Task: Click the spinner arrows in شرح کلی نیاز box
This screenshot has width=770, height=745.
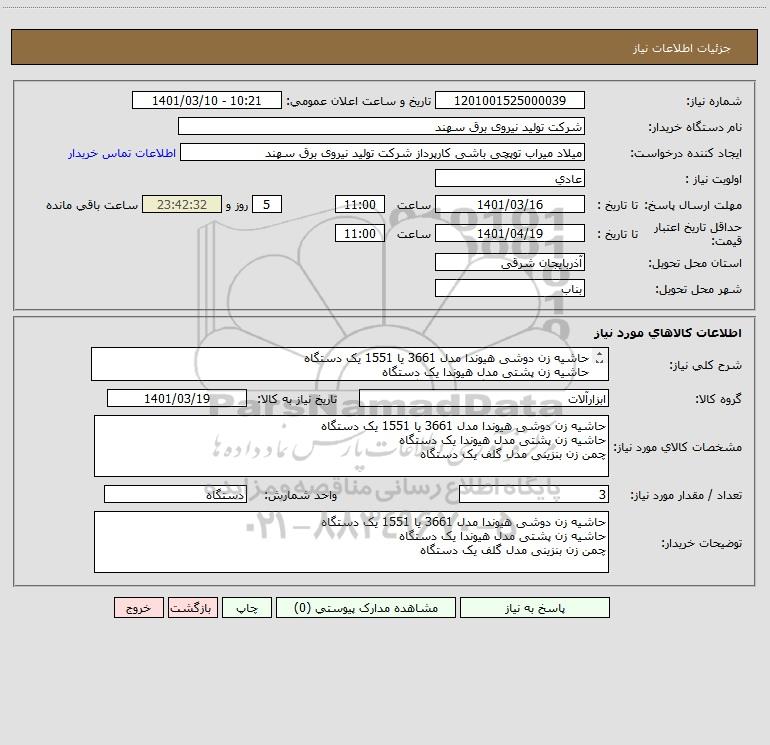Action: tap(599, 359)
